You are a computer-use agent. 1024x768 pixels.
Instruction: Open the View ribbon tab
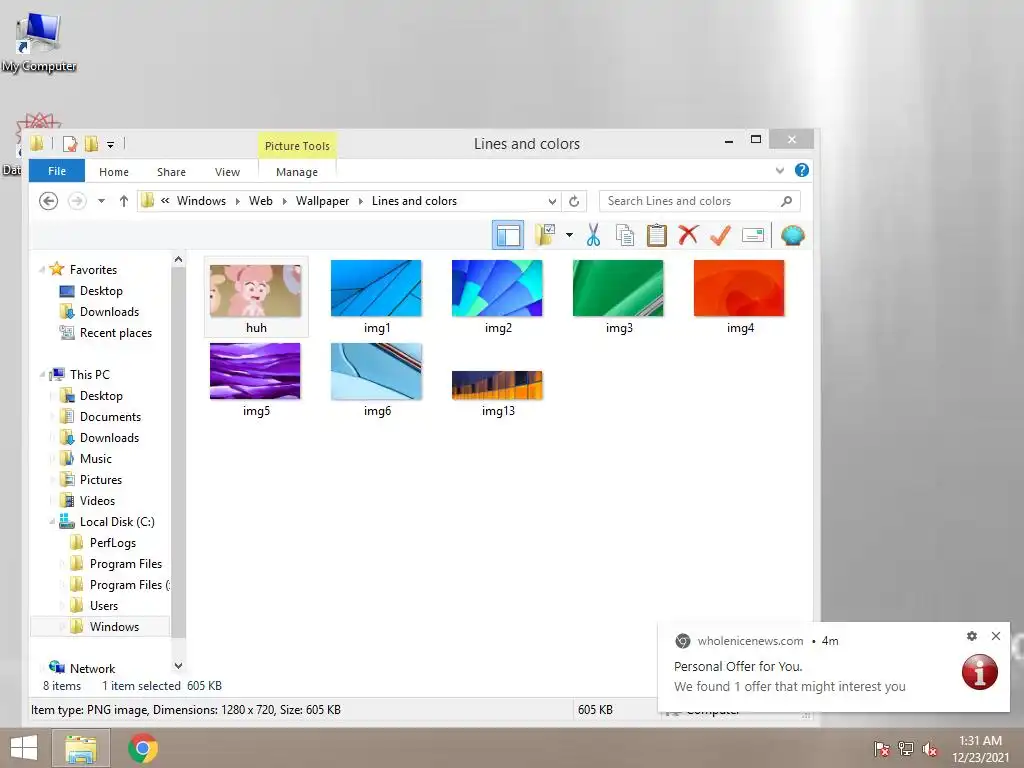click(227, 172)
